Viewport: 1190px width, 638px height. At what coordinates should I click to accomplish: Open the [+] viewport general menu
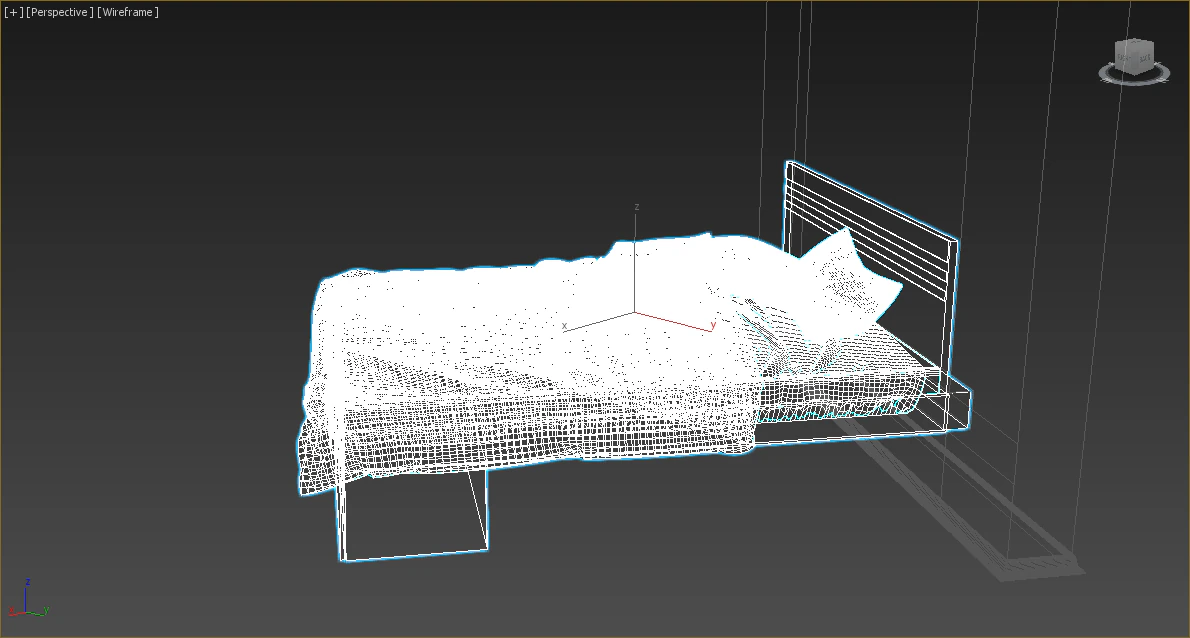(13, 12)
